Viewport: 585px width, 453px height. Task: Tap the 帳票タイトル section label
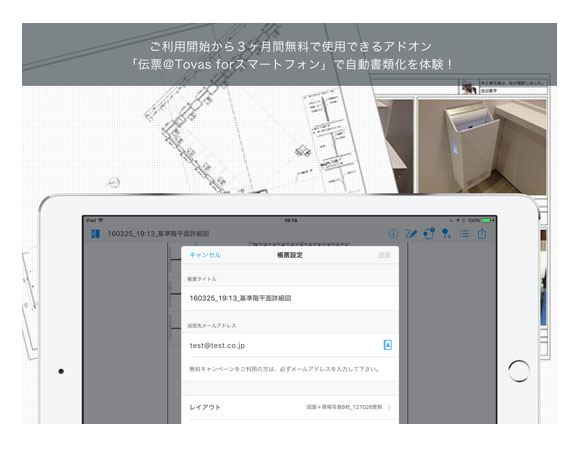(x=201, y=279)
